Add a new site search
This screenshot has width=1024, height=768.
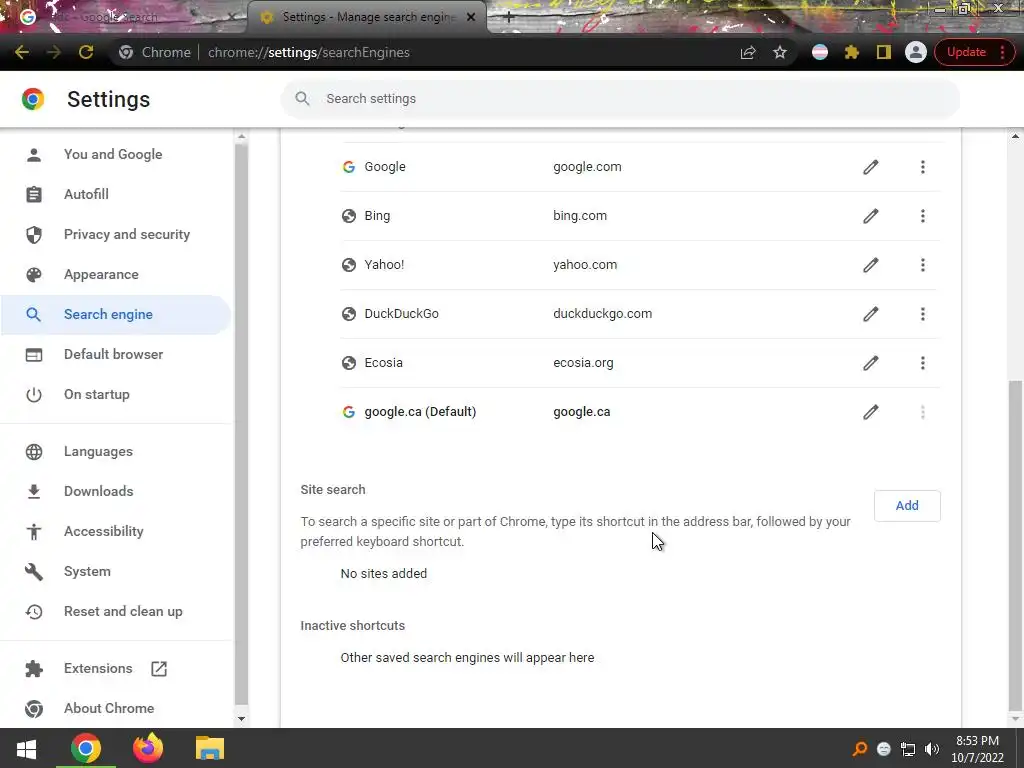tap(907, 506)
